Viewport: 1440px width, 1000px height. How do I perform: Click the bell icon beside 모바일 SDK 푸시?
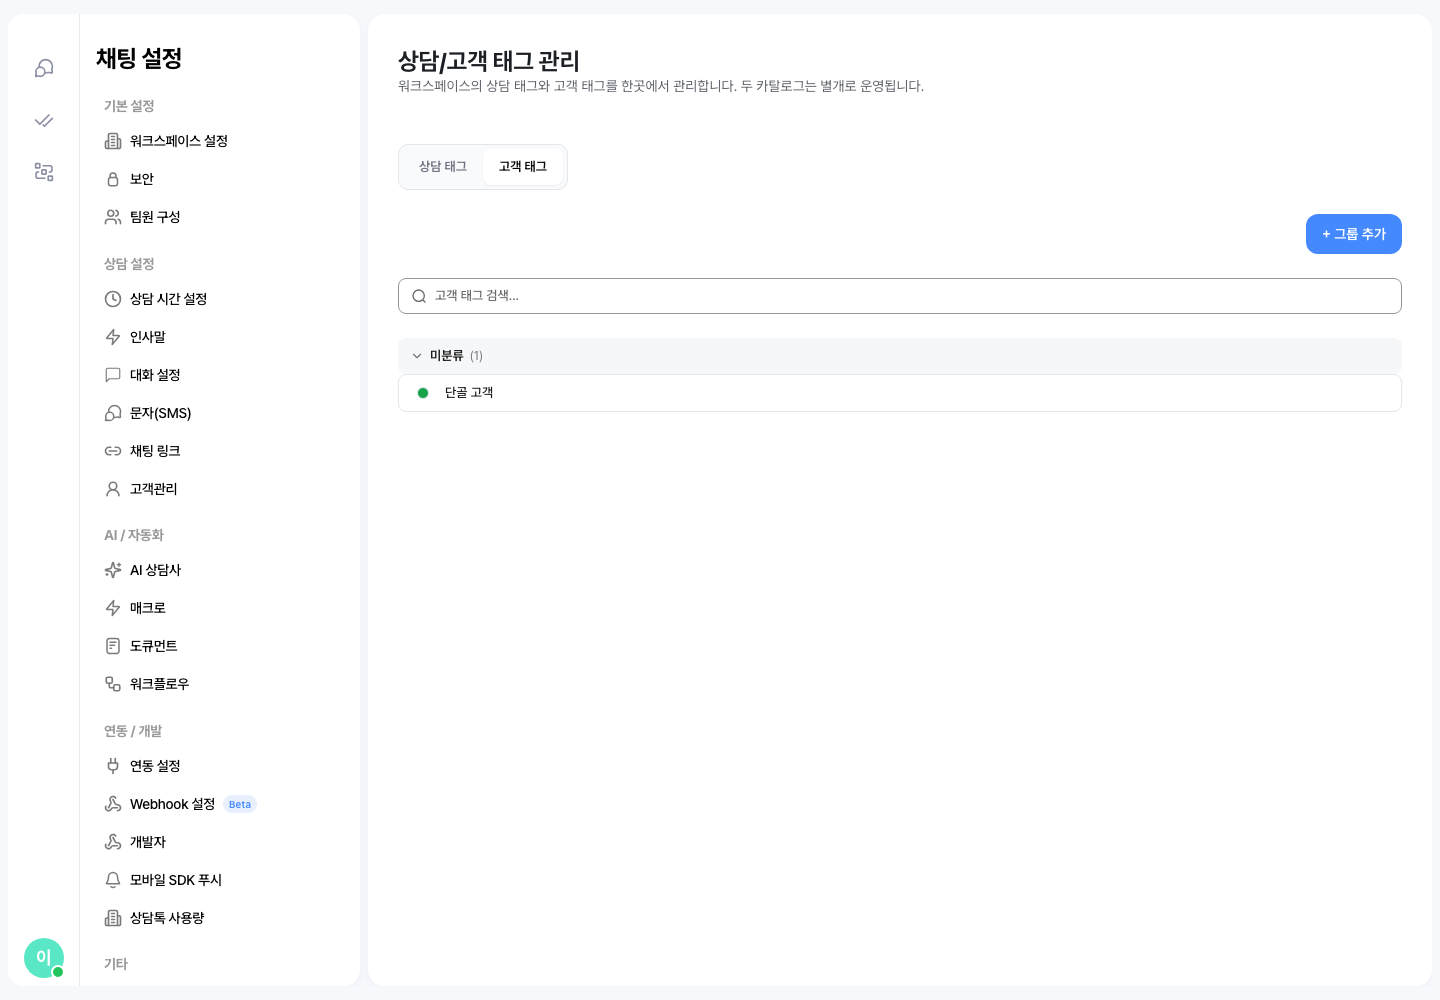click(x=113, y=880)
